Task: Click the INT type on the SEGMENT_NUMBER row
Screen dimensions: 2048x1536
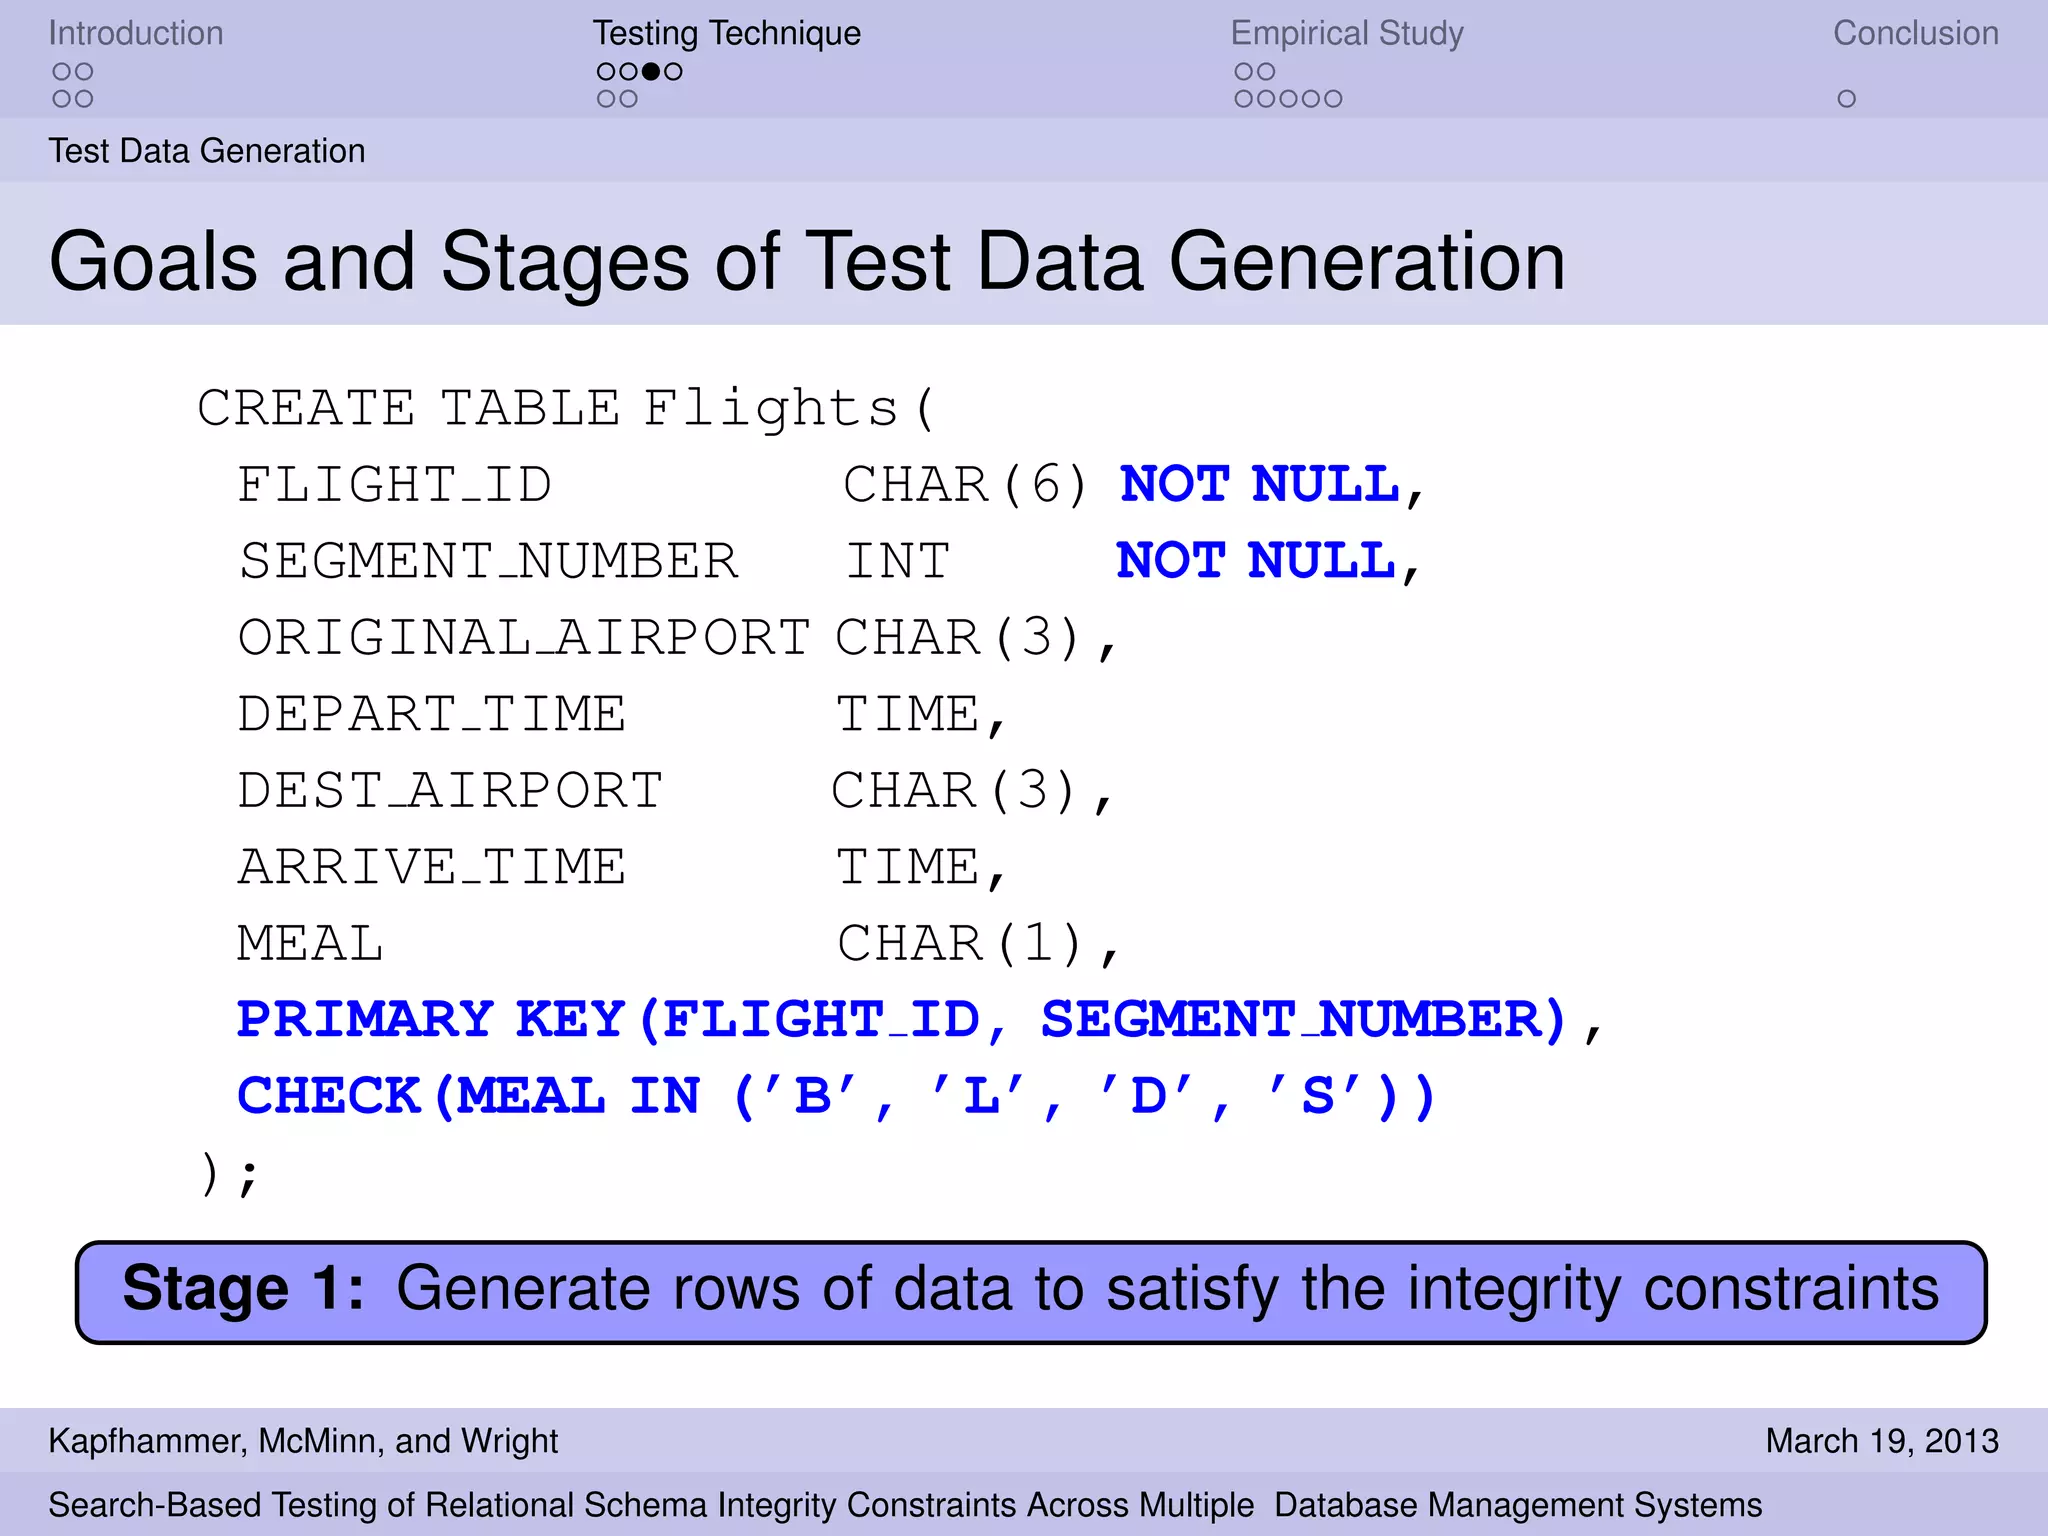Action: [x=898, y=561]
